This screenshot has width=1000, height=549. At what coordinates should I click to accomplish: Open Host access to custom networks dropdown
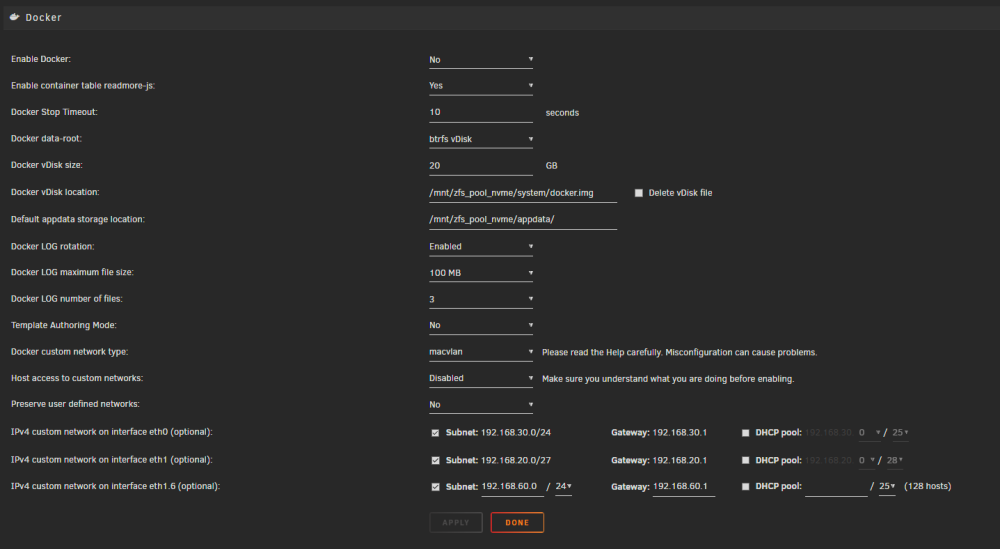(x=481, y=378)
